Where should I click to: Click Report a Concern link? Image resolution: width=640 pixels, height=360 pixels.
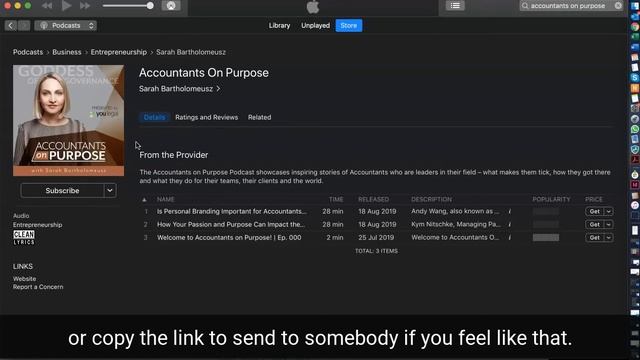coord(38,287)
